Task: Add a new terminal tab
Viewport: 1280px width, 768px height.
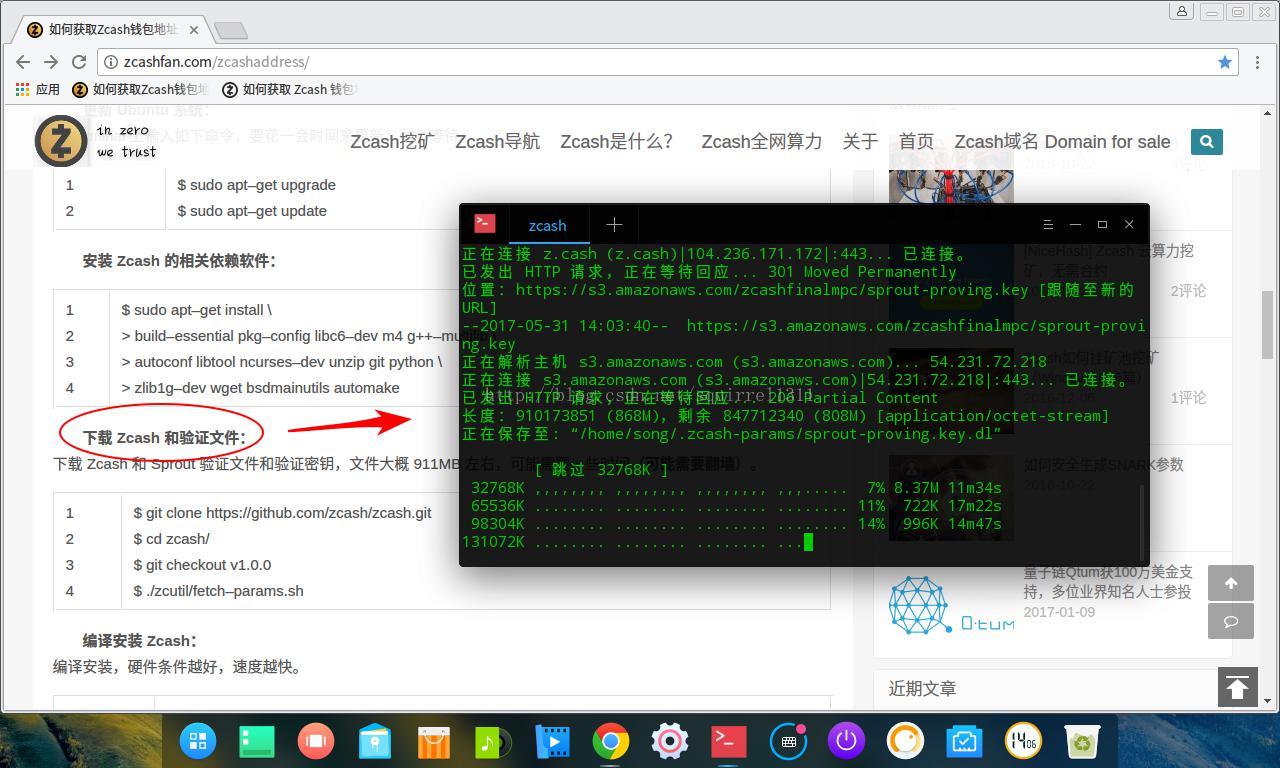Action: tap(614, 225)
